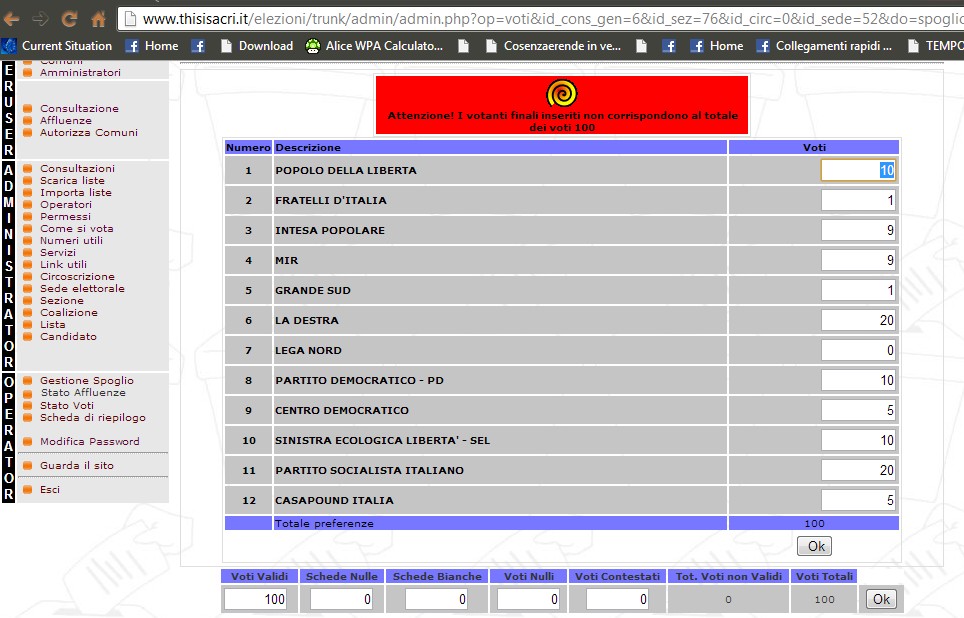Open Candidato in the sidebar

tap(68, 336)
